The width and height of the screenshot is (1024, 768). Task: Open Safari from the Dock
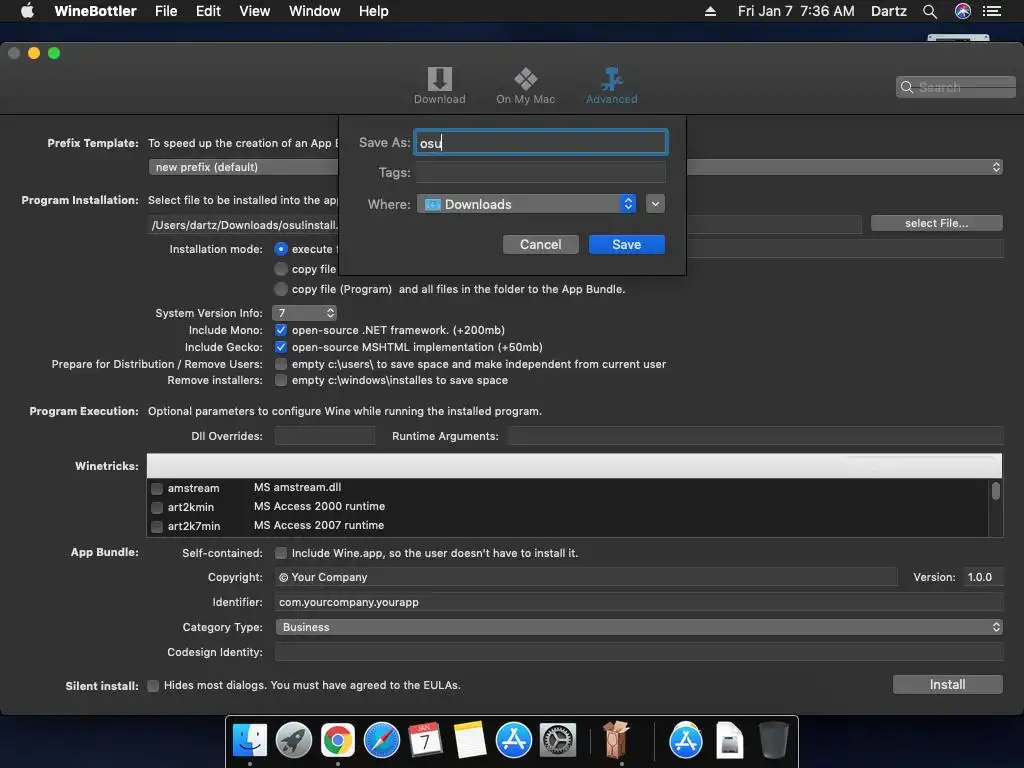pos(381,740)
